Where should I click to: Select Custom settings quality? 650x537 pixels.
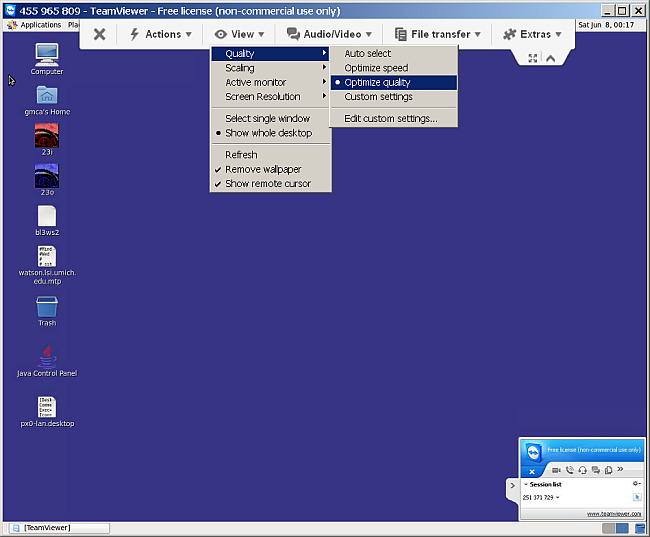coord(394,97)
